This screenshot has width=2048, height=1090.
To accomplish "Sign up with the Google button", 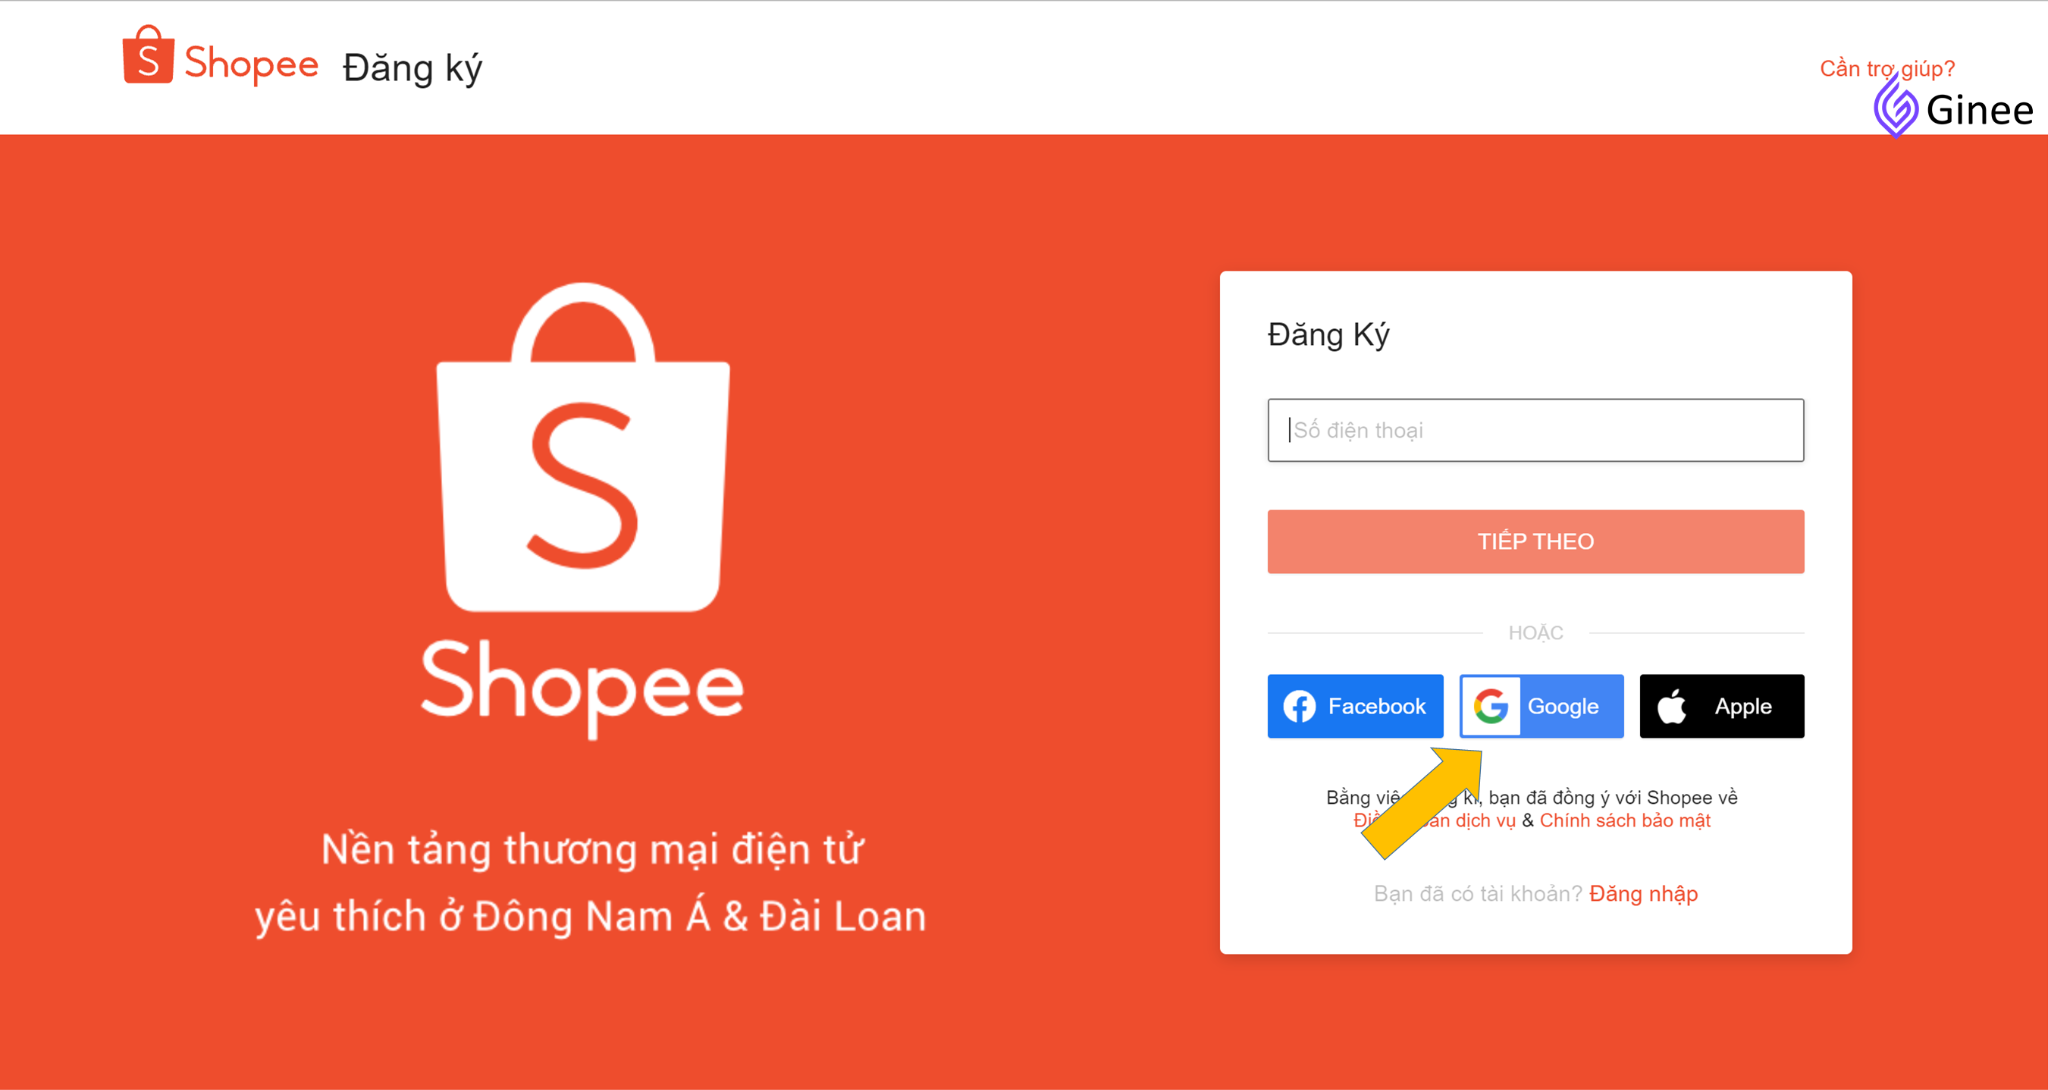I will coord(1541,706).
